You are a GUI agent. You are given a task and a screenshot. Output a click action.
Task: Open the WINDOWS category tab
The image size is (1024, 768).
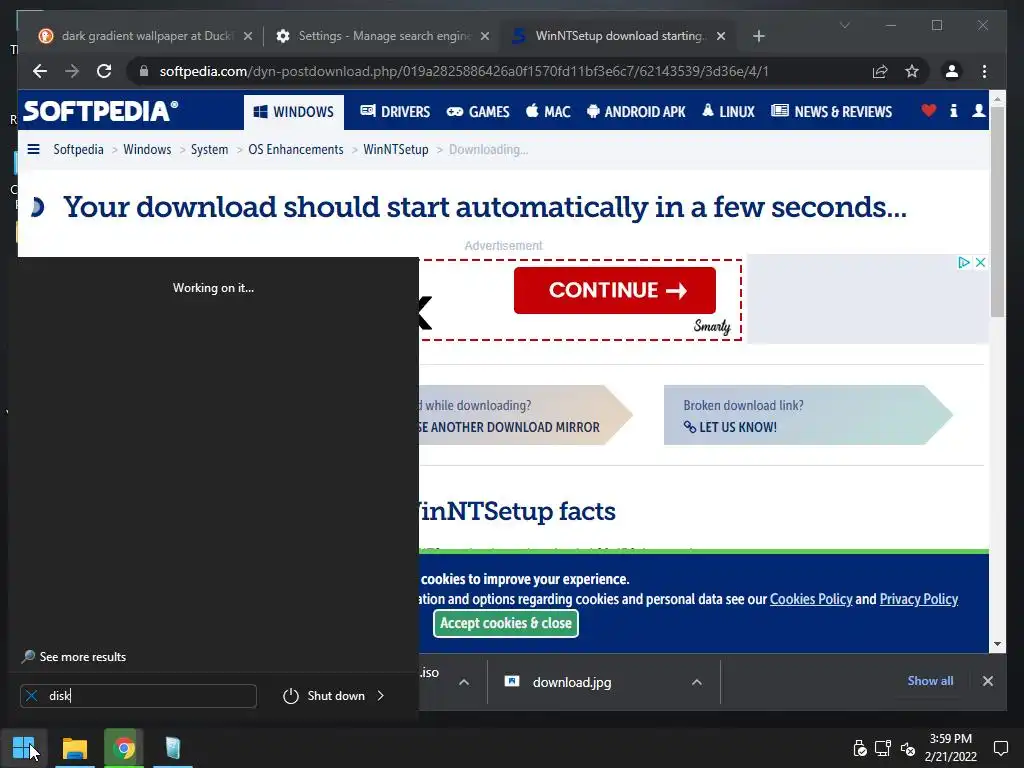coord(294,112)
